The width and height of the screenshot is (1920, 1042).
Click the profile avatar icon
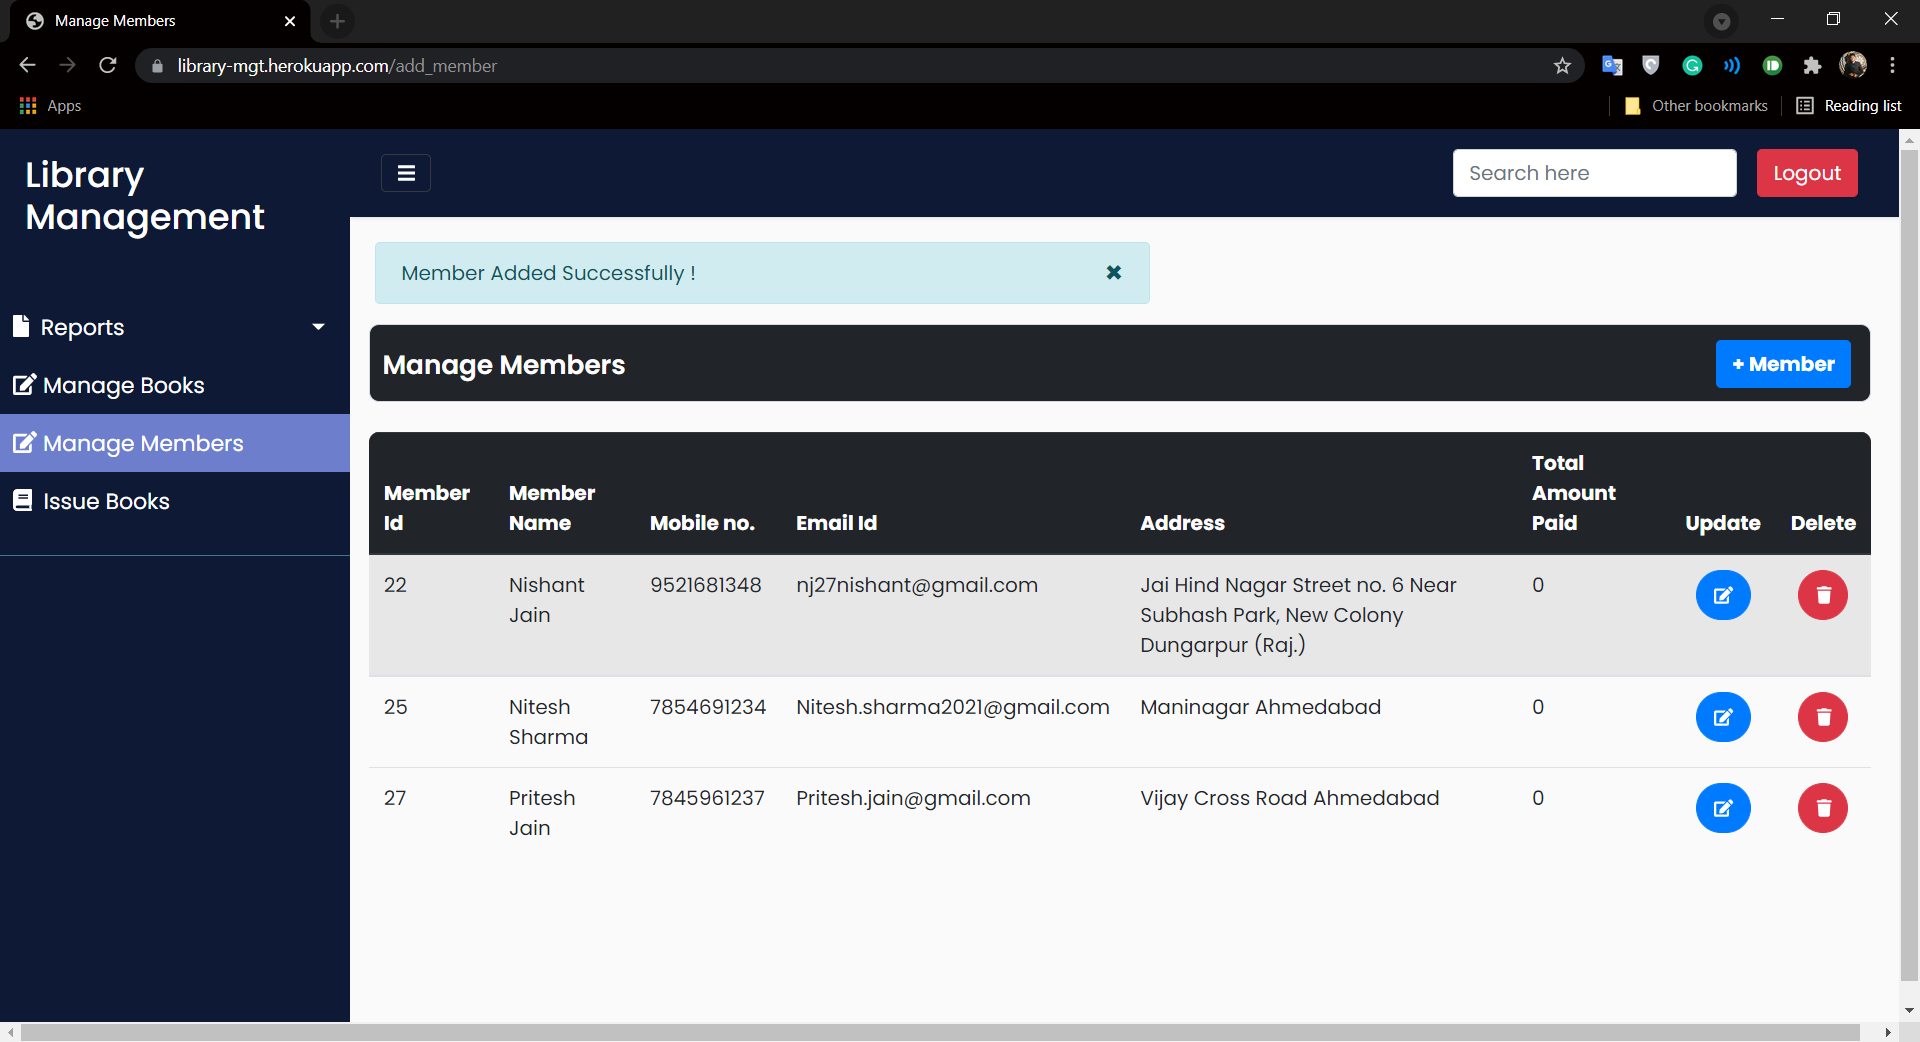point(1855,65)
